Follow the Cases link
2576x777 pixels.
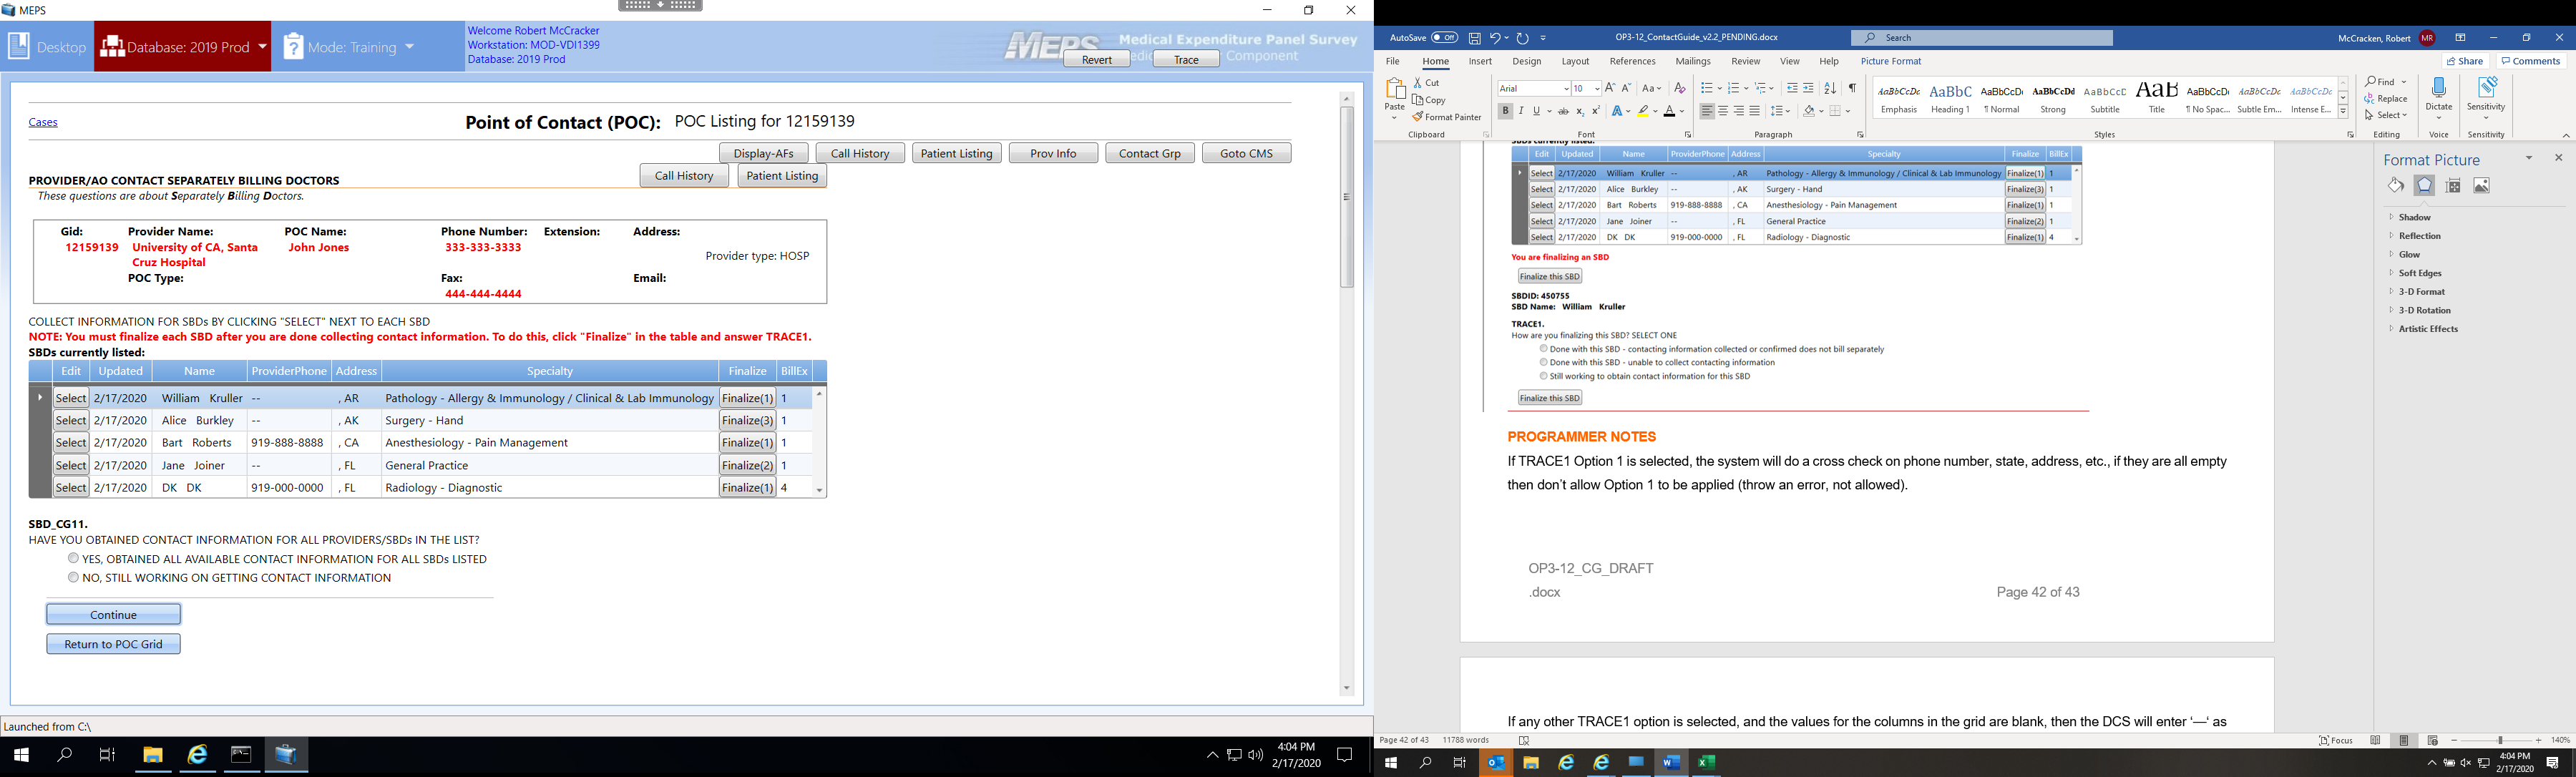pos(43,122)
